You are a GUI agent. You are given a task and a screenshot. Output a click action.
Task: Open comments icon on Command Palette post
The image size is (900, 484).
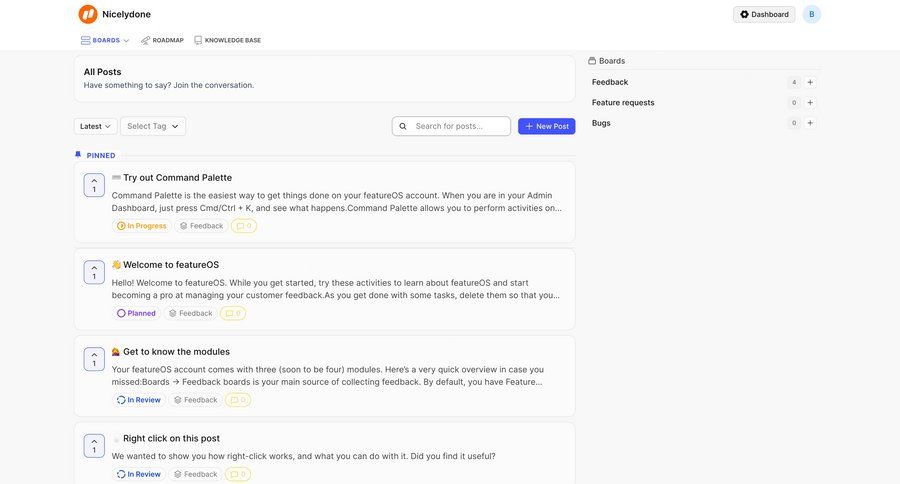pos(244,226)
